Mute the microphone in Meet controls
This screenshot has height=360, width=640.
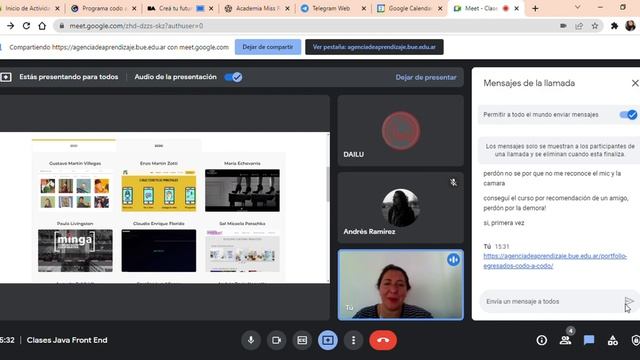click(251, 340)
